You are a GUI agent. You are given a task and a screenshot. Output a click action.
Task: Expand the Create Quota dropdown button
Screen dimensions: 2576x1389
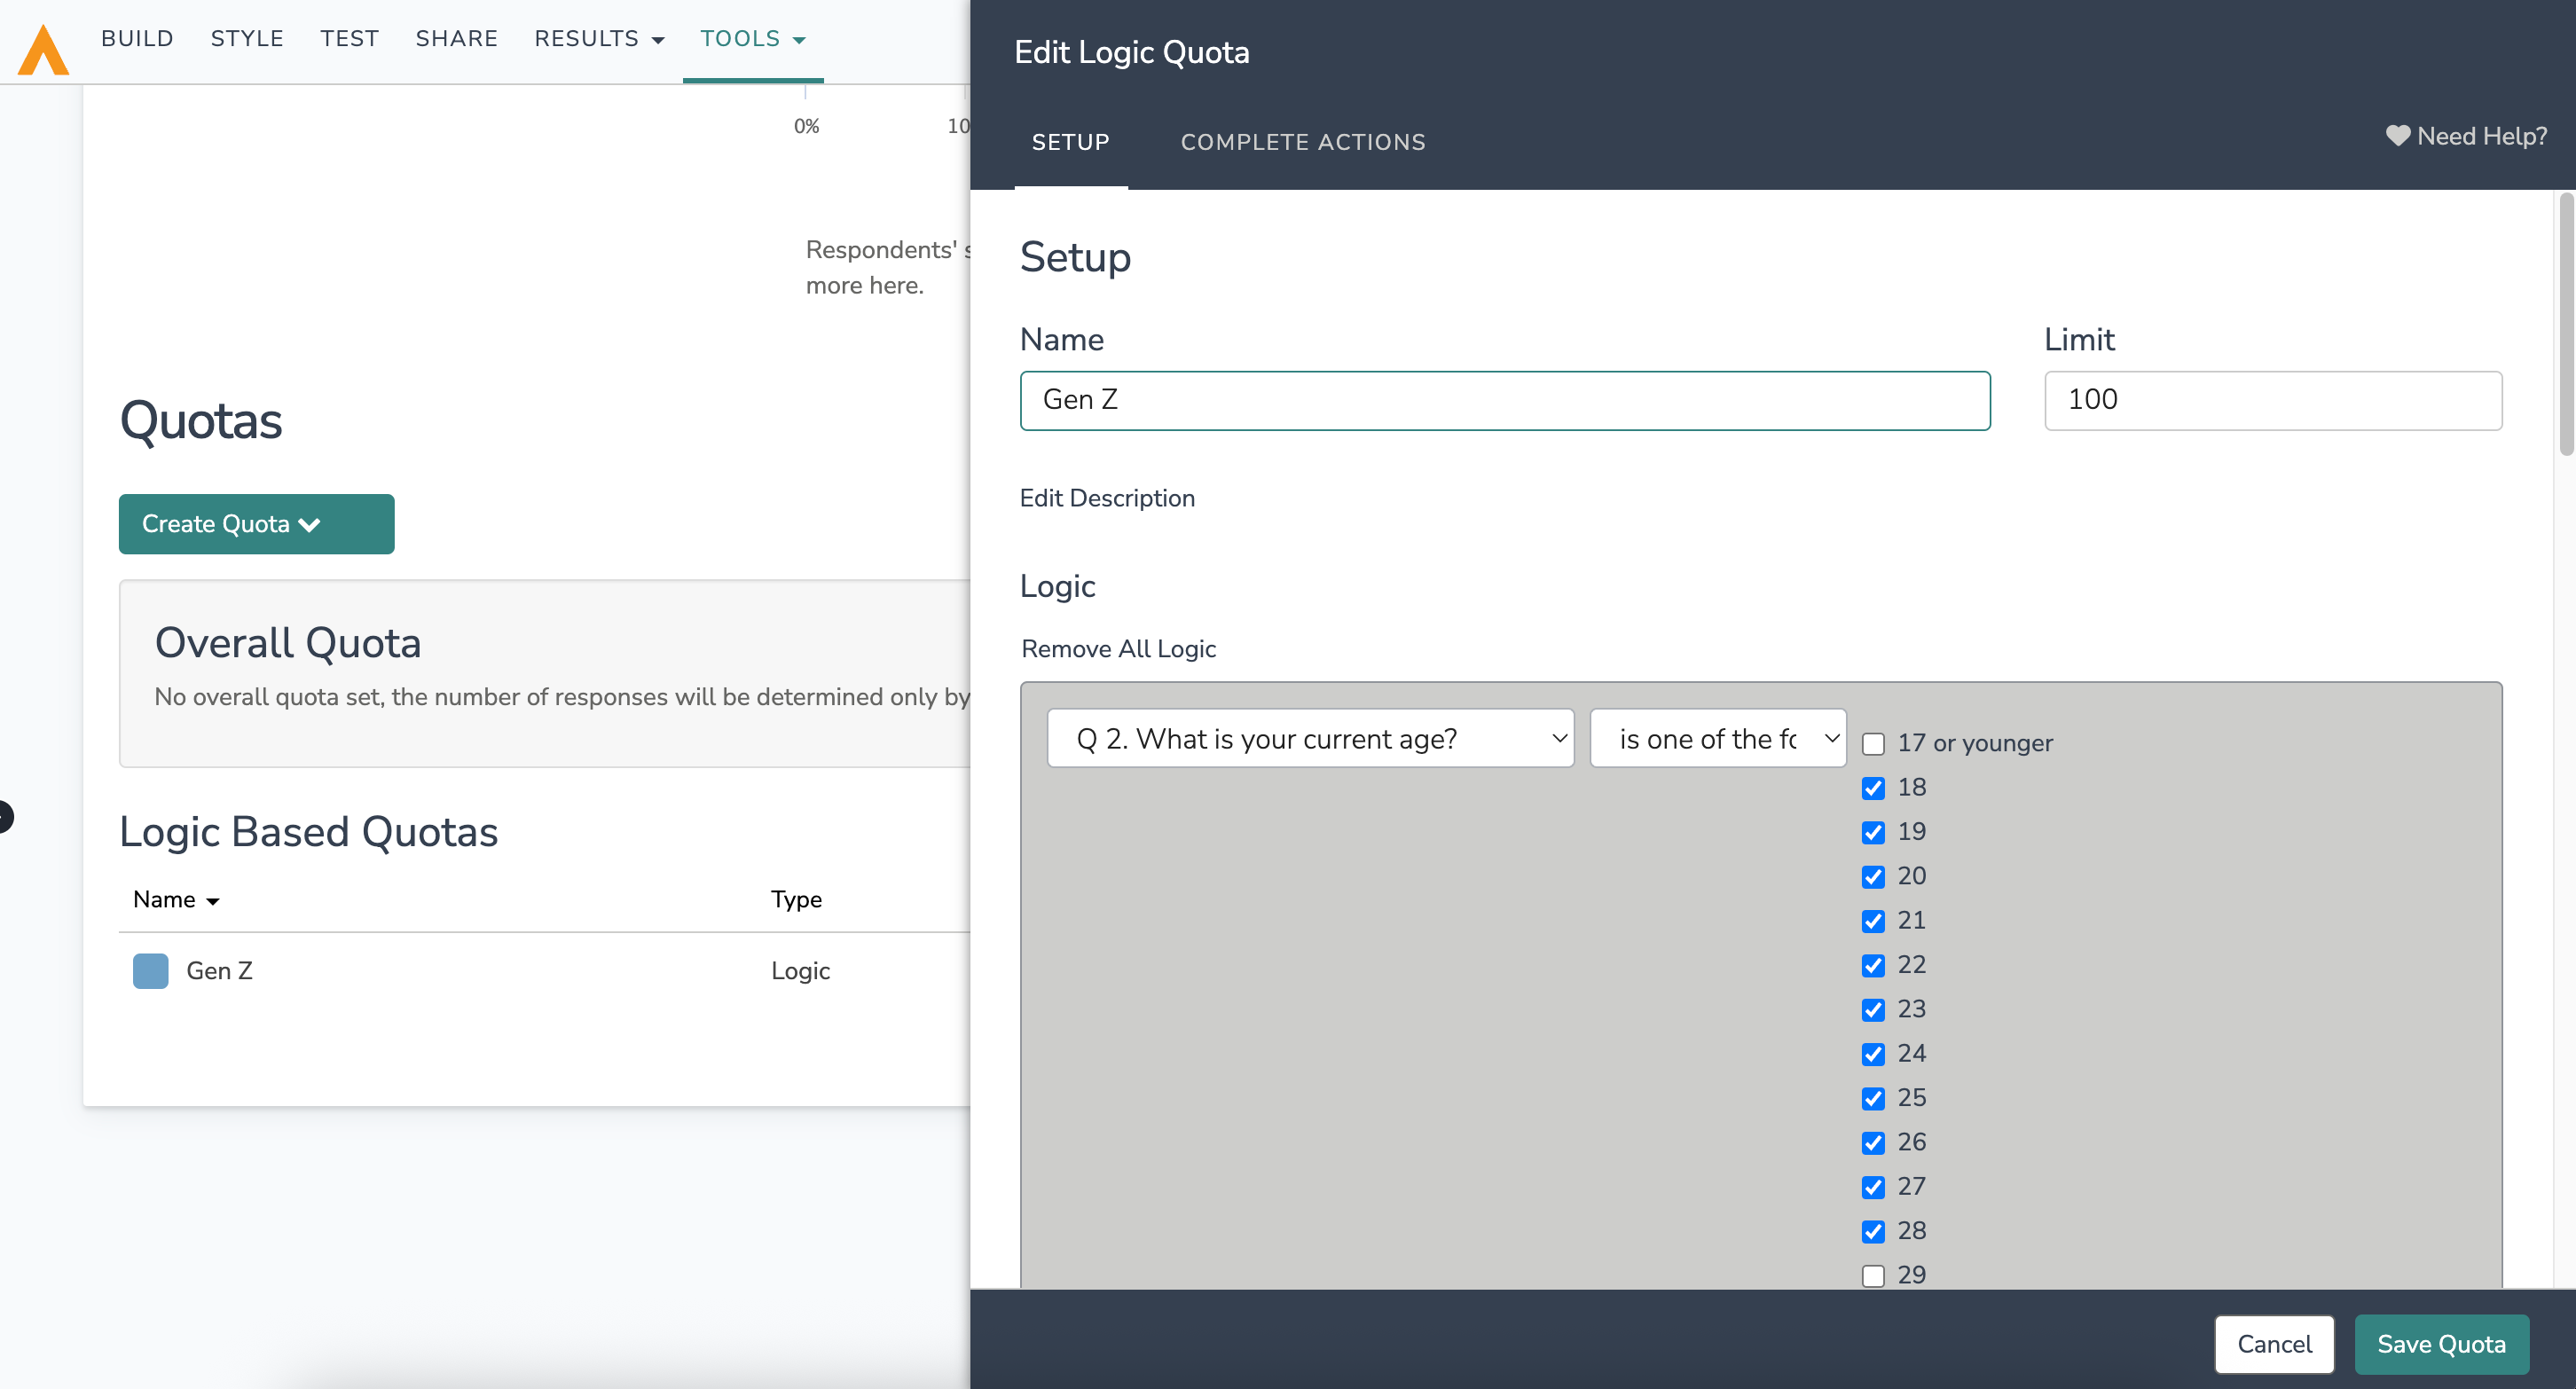point(256,523)
